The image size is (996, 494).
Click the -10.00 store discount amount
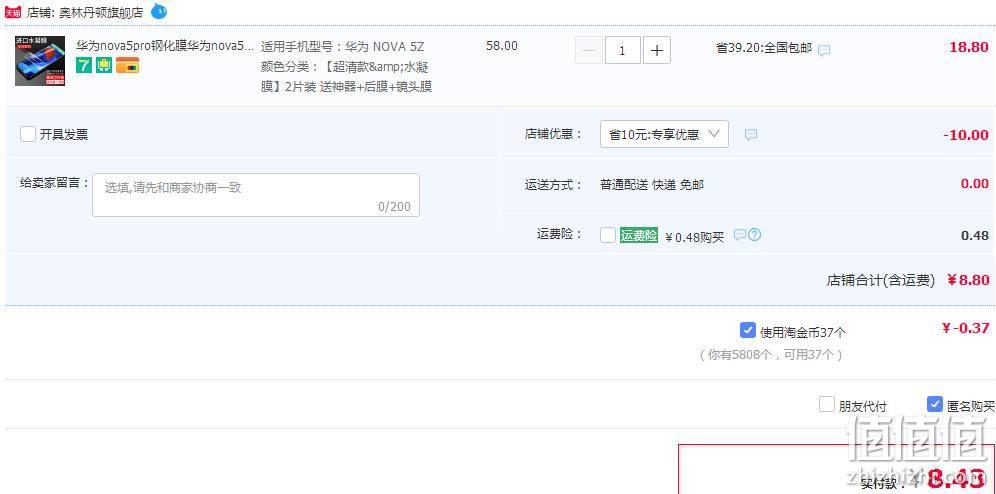966,135
